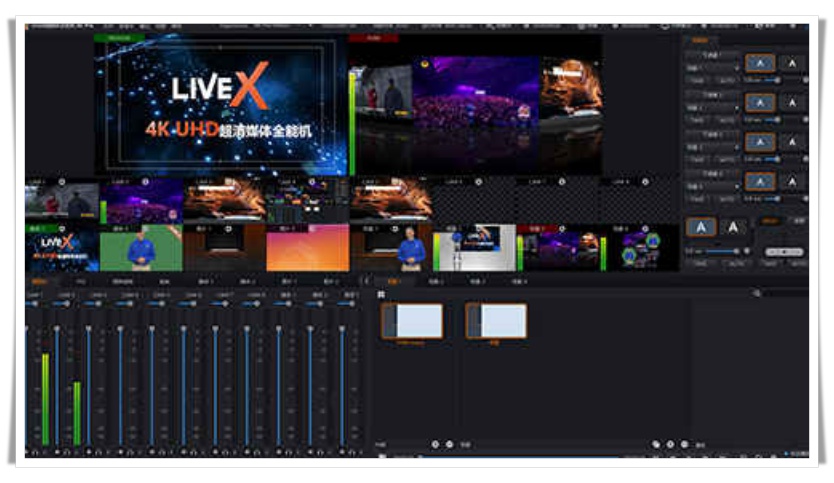834x483 pixels.
Task: Switch to the first orange-highlighted mixer tab
Action: pyautogui.click(x=40, y=282)
